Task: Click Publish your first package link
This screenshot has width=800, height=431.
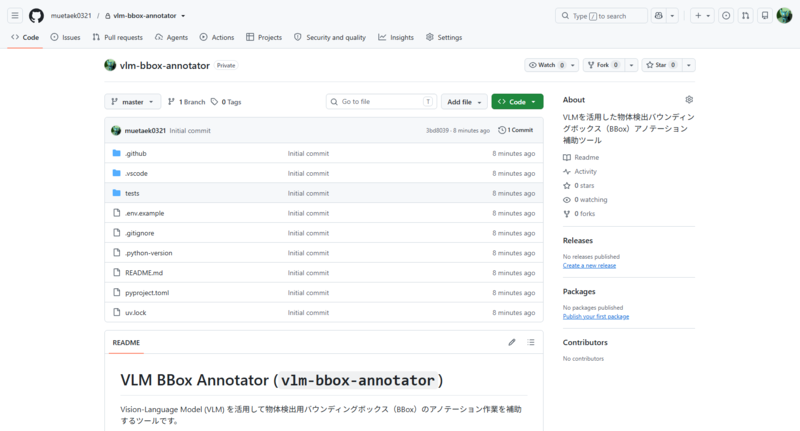Action: [596, 316]
